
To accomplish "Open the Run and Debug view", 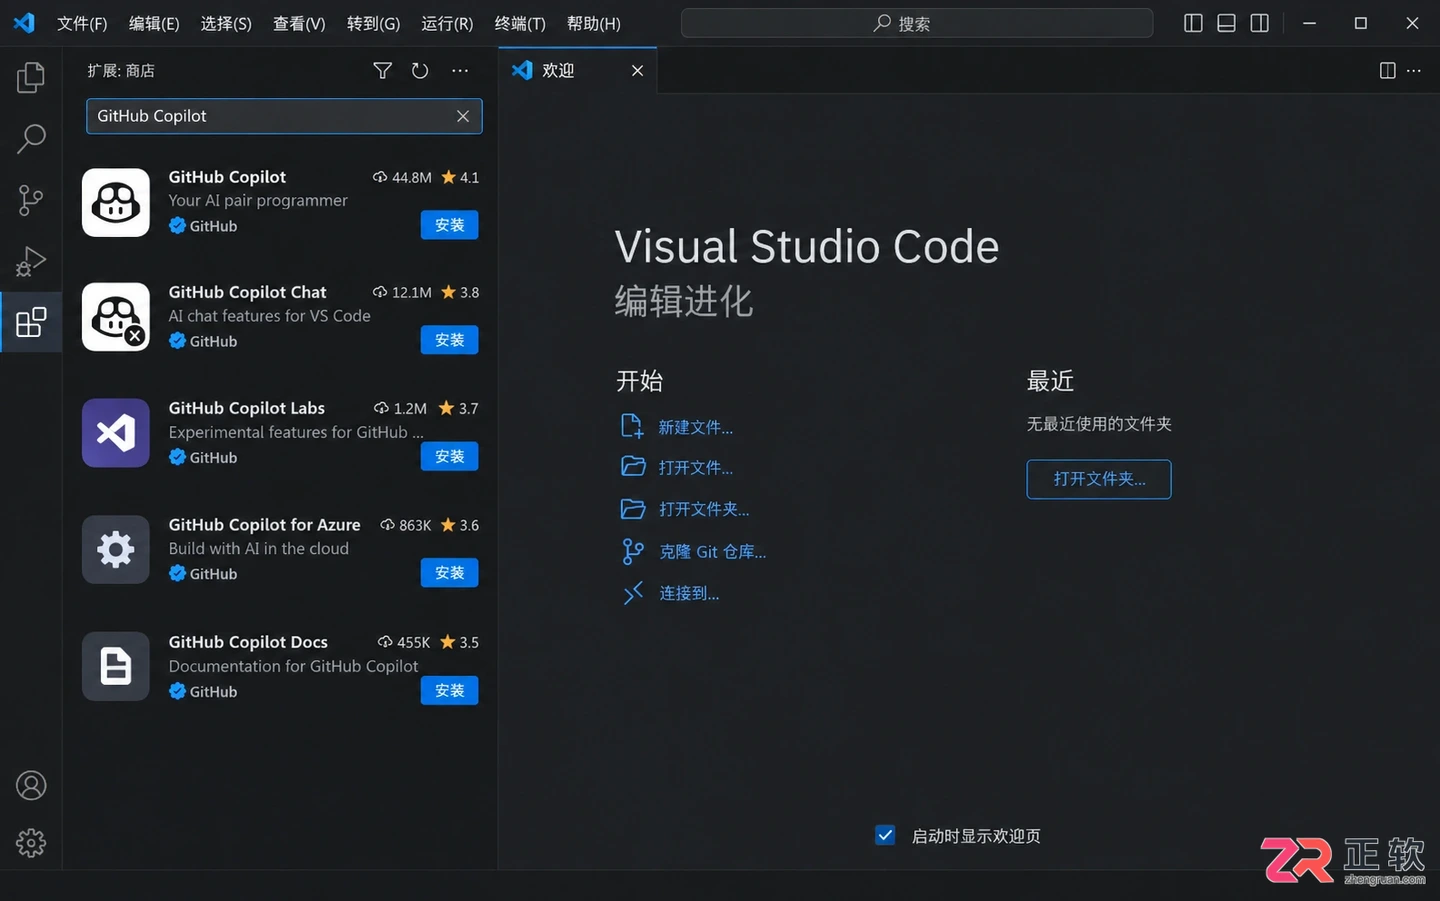I will pyautogui.click(x=31, y=261).
